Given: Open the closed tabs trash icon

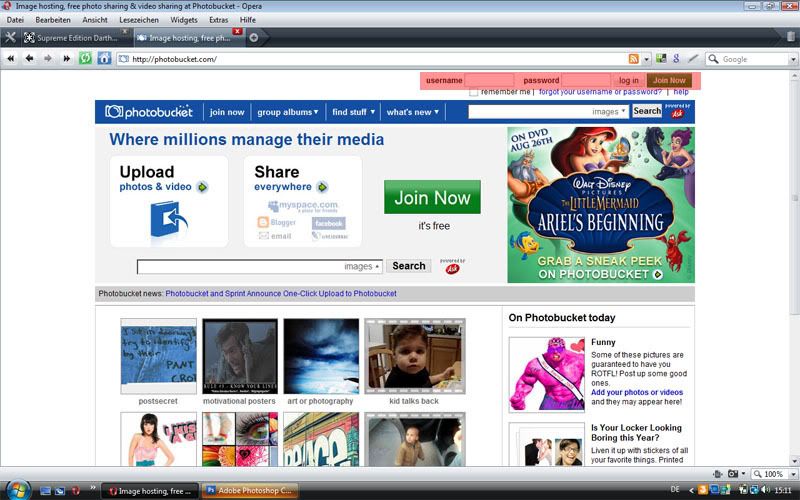Looking at the screenshot, I should [790, 37].
